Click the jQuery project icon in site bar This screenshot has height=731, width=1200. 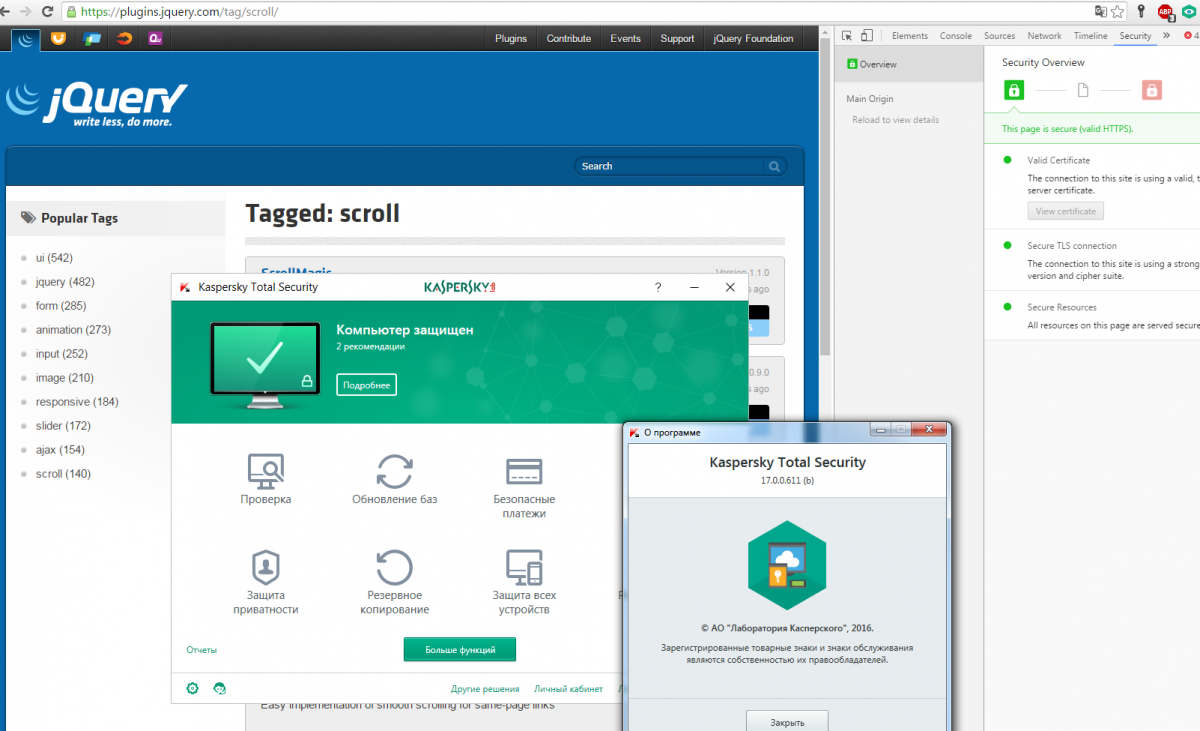point(26,39)
